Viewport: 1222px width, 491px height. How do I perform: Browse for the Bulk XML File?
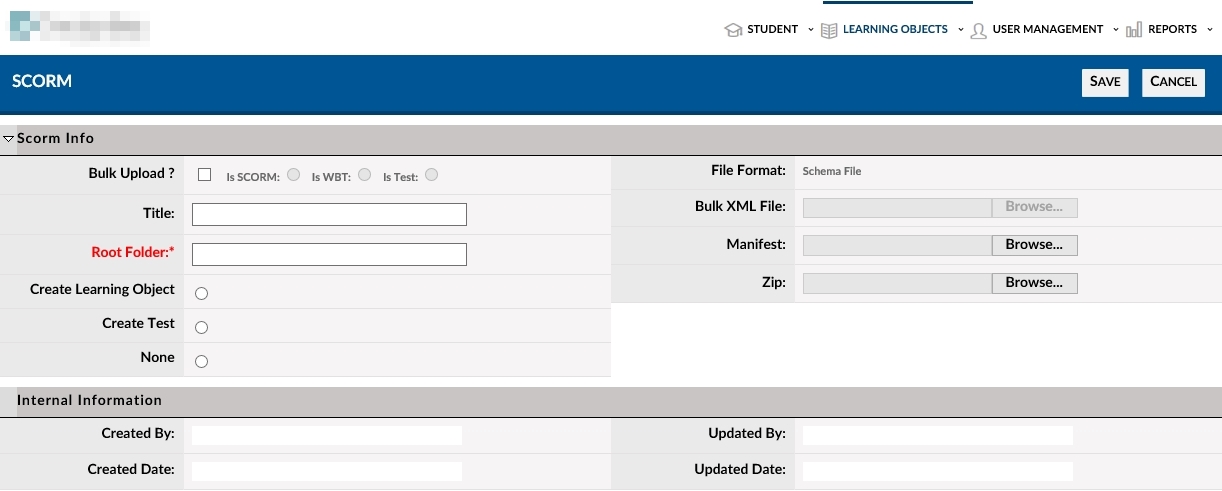click(x=1034, y=207)
